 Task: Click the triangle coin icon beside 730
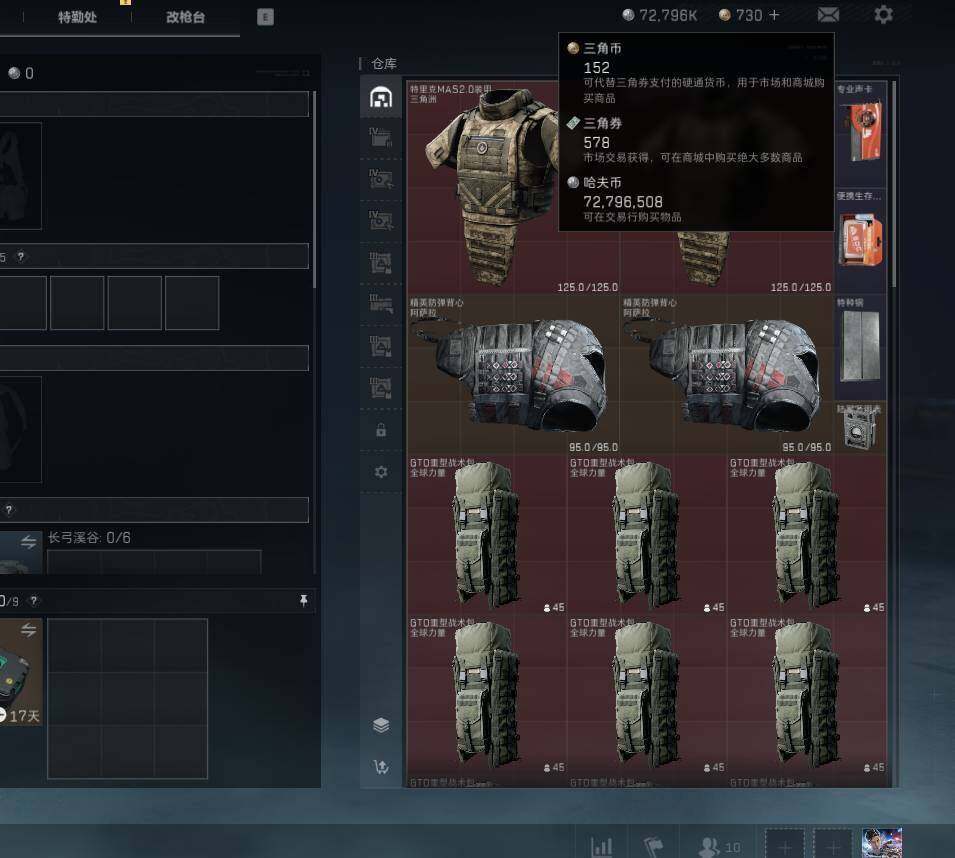coord(725,15)
